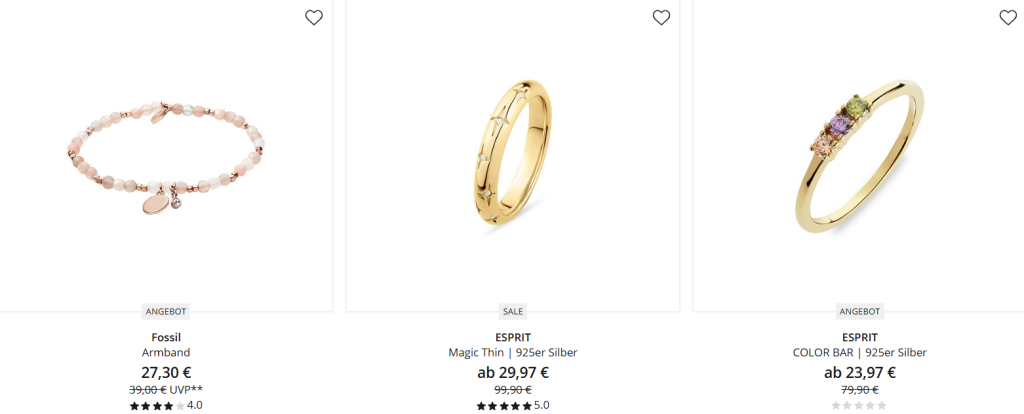View the 5.0 star rating of Magic Thin

(513, 406)
